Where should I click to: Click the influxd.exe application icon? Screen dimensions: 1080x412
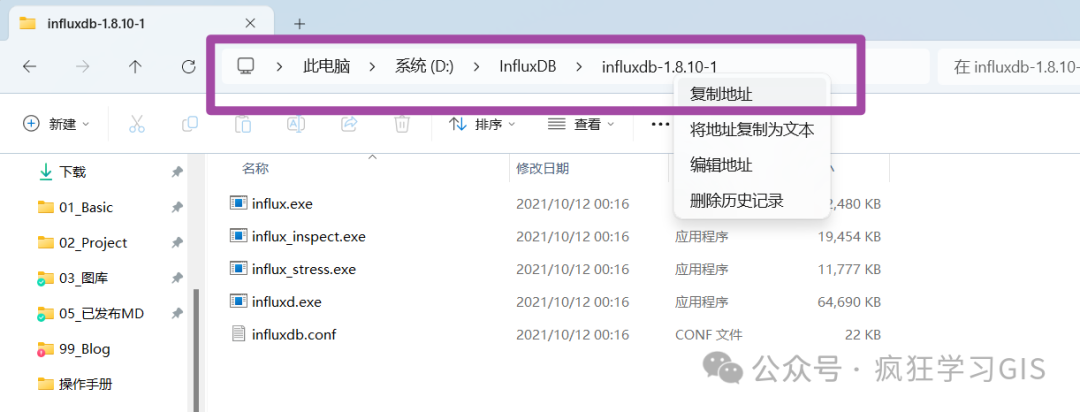(238, 301)
